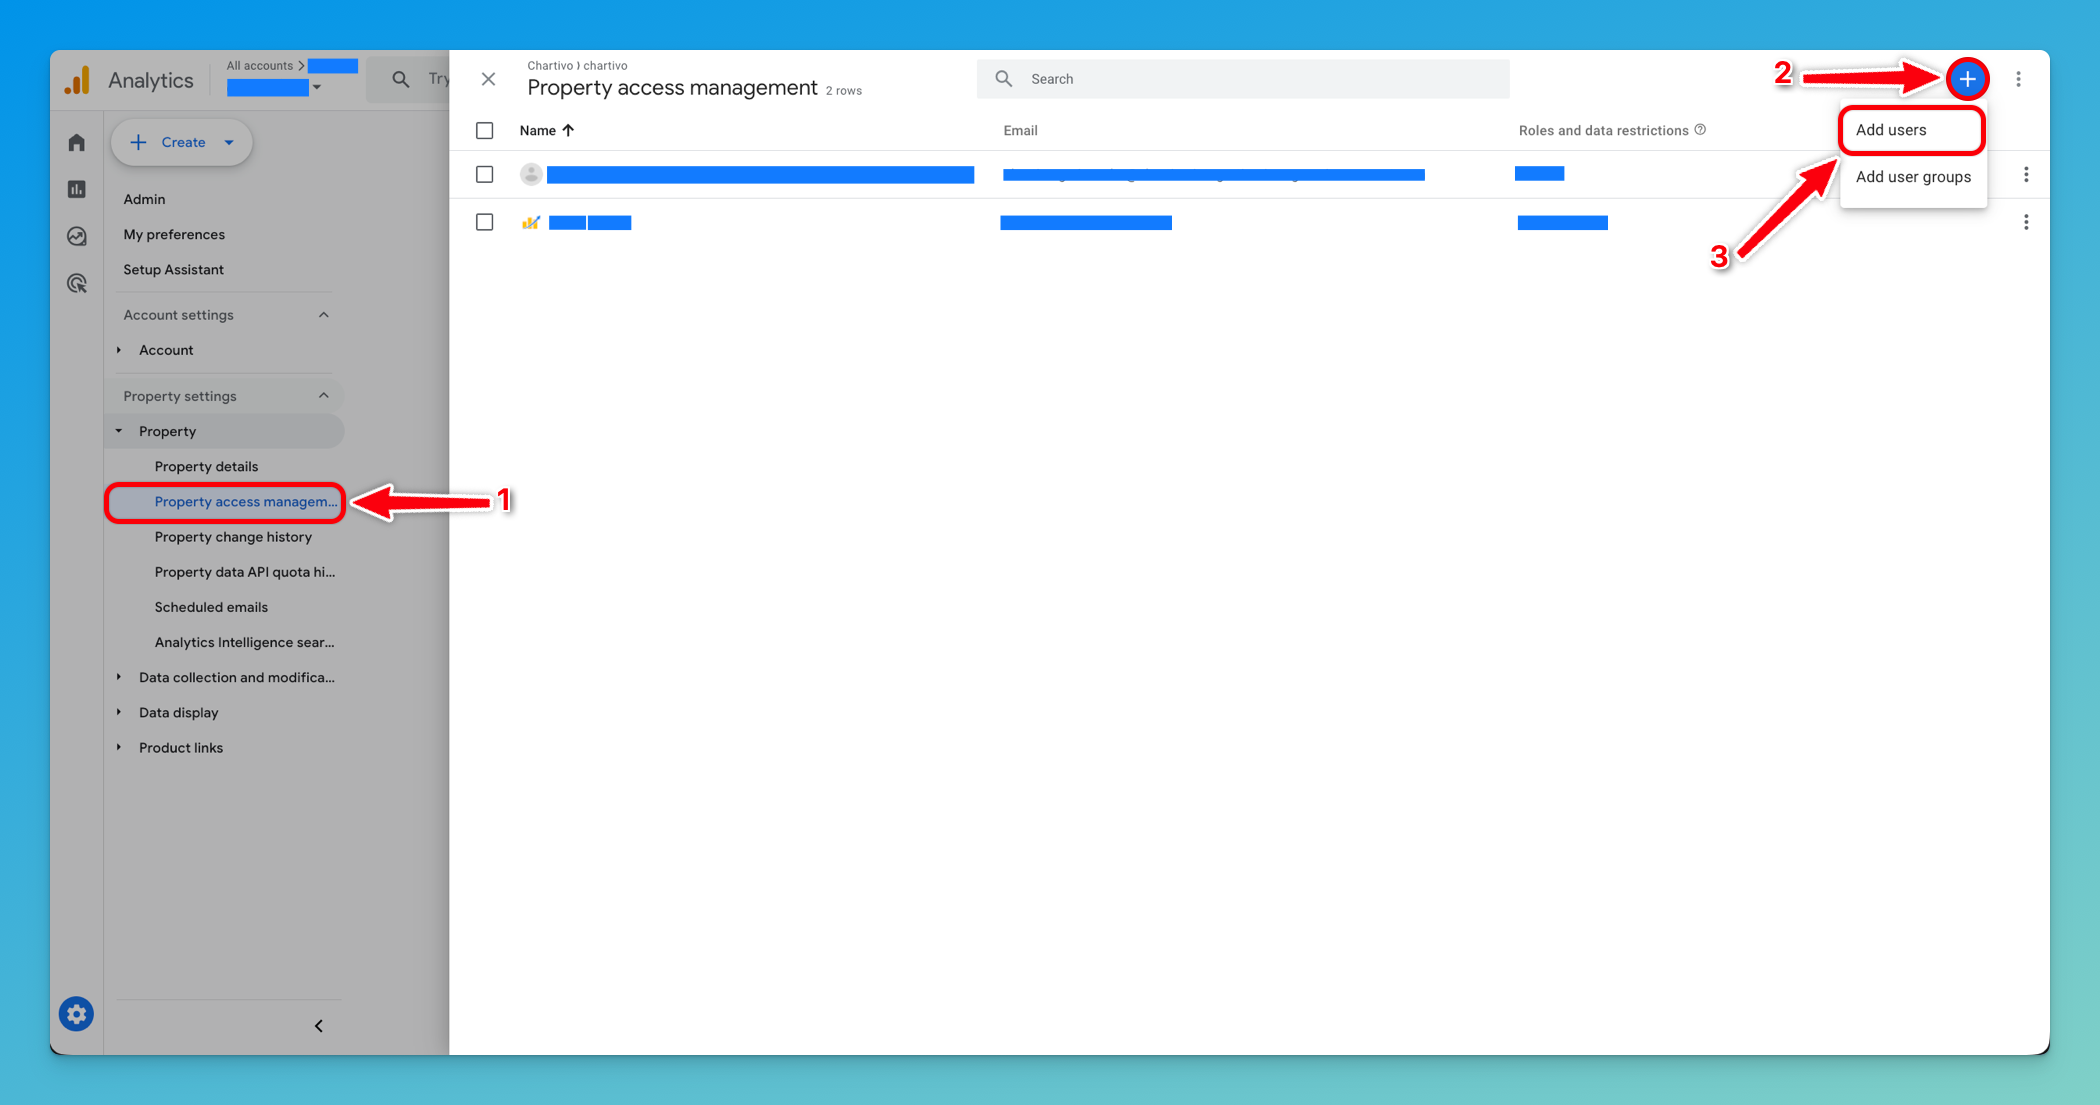Open the Admin settings gear icon

point(76,1013)
